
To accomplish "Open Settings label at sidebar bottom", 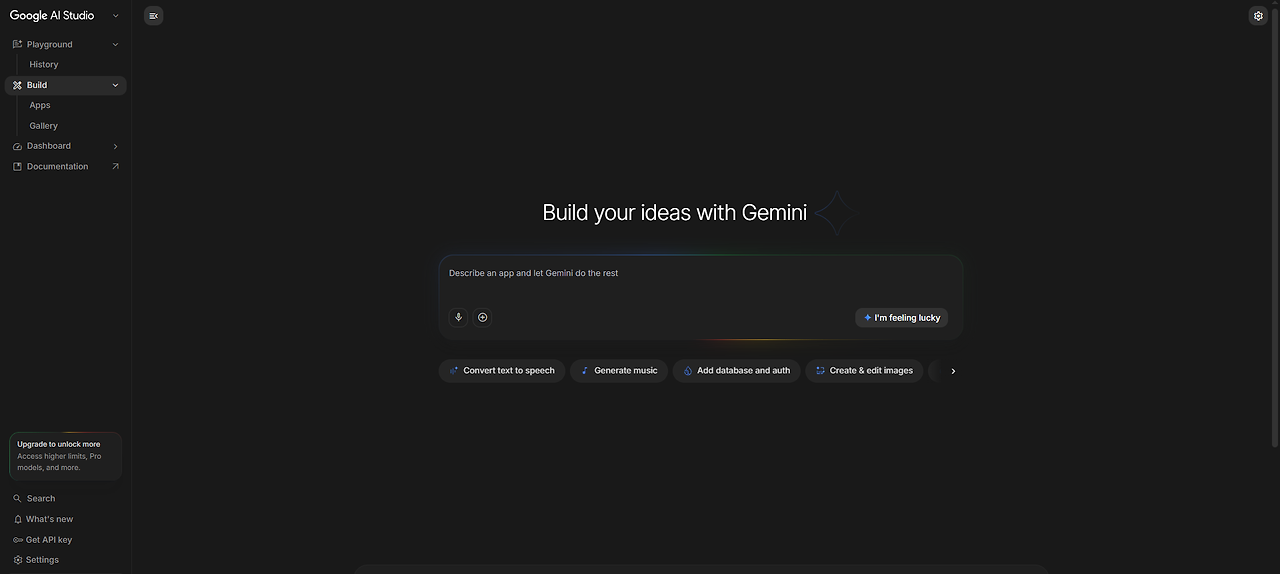I will tap(42, 560).
